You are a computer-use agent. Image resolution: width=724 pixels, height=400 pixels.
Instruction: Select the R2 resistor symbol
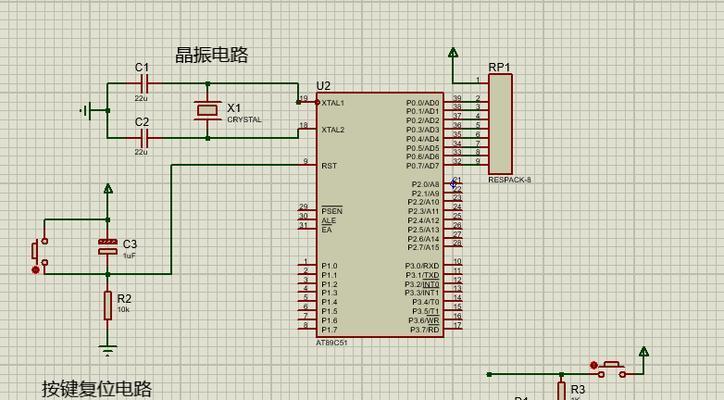pos(108,306)
